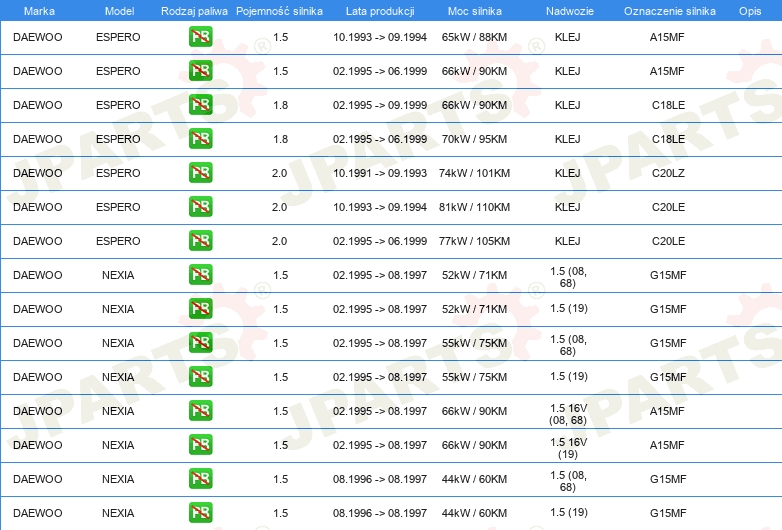
Task: Click the 2.0 capacity in the C20LZ row
Action: pos(279,173)
